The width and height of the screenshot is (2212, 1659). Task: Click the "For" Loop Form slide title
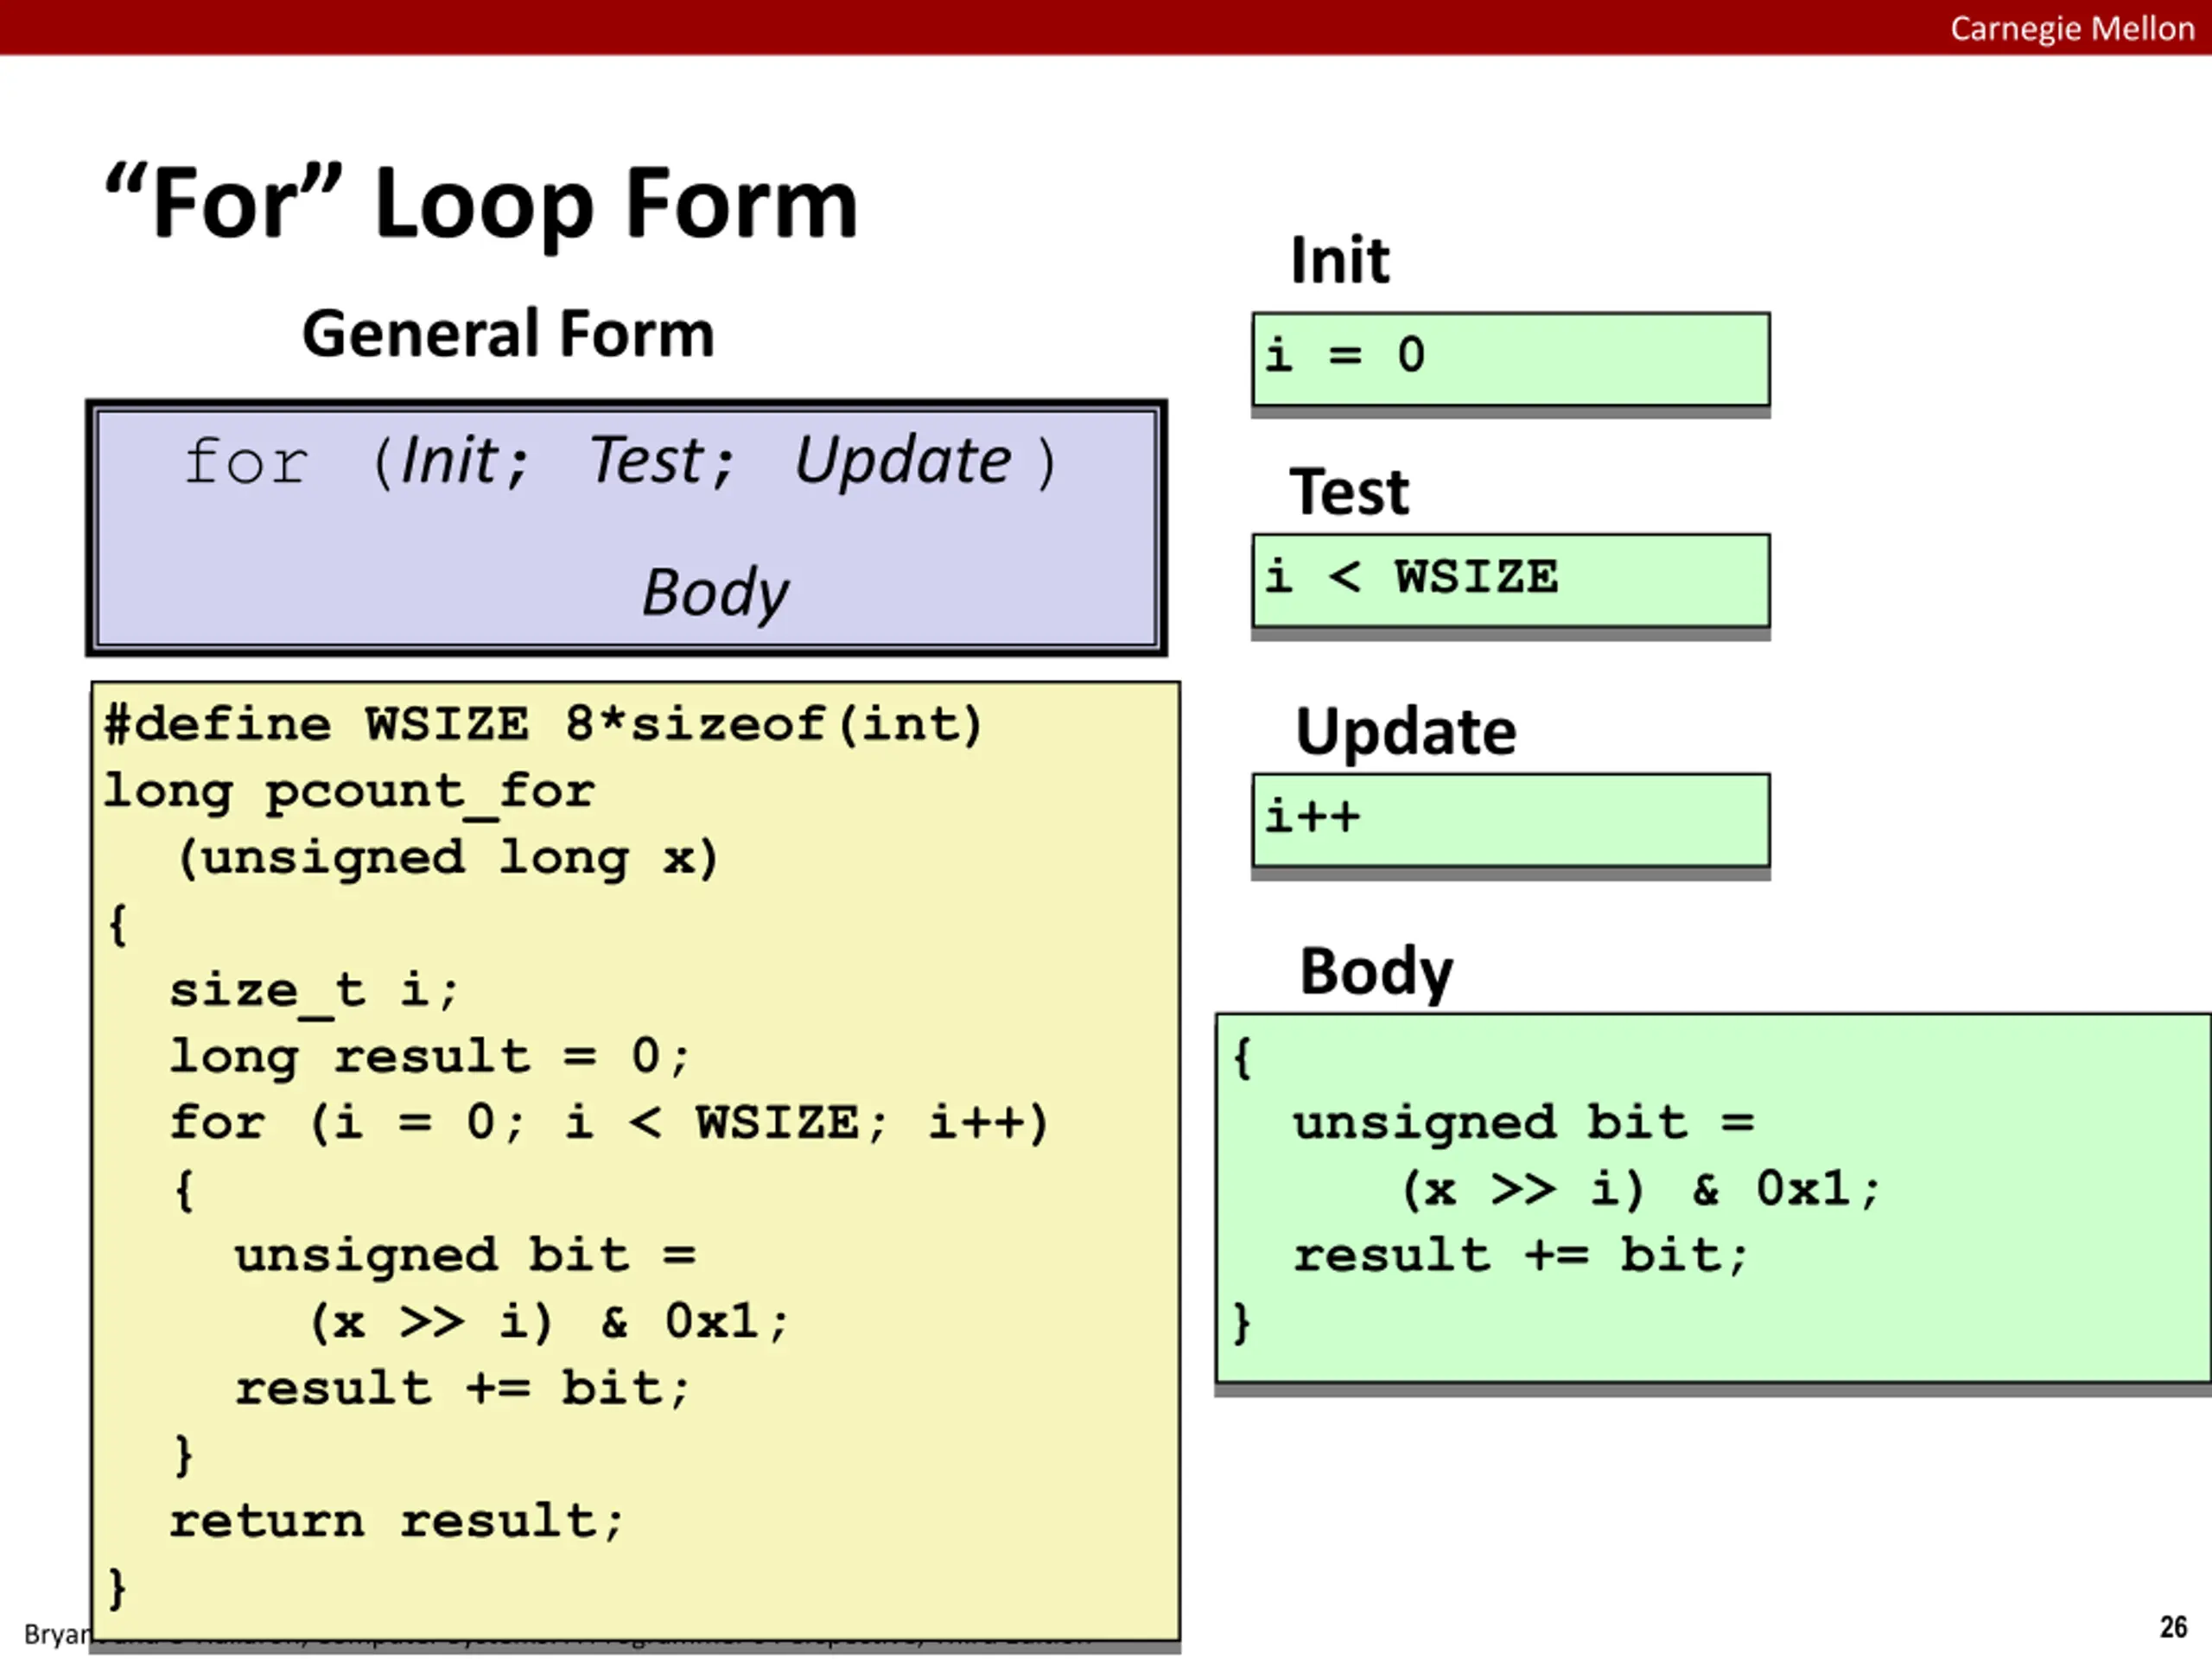tap(481, 203)
